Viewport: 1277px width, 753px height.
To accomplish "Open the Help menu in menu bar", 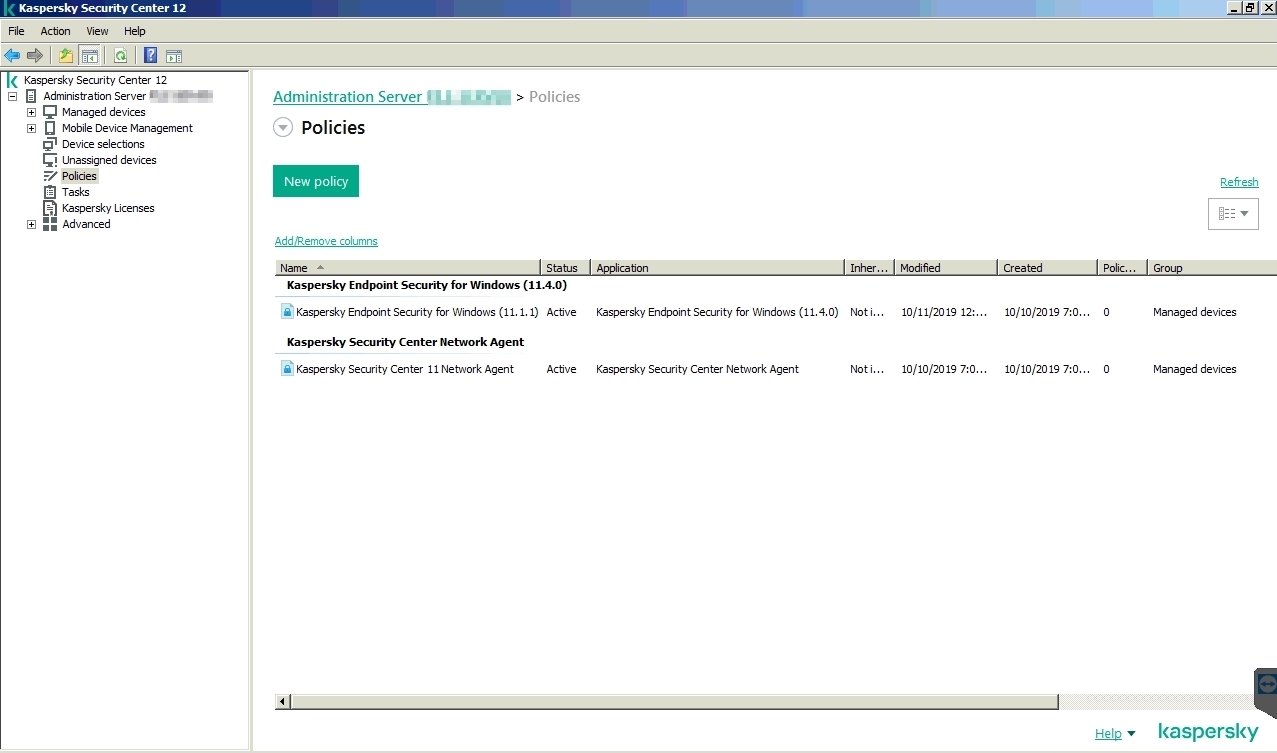I will point(135,31).
